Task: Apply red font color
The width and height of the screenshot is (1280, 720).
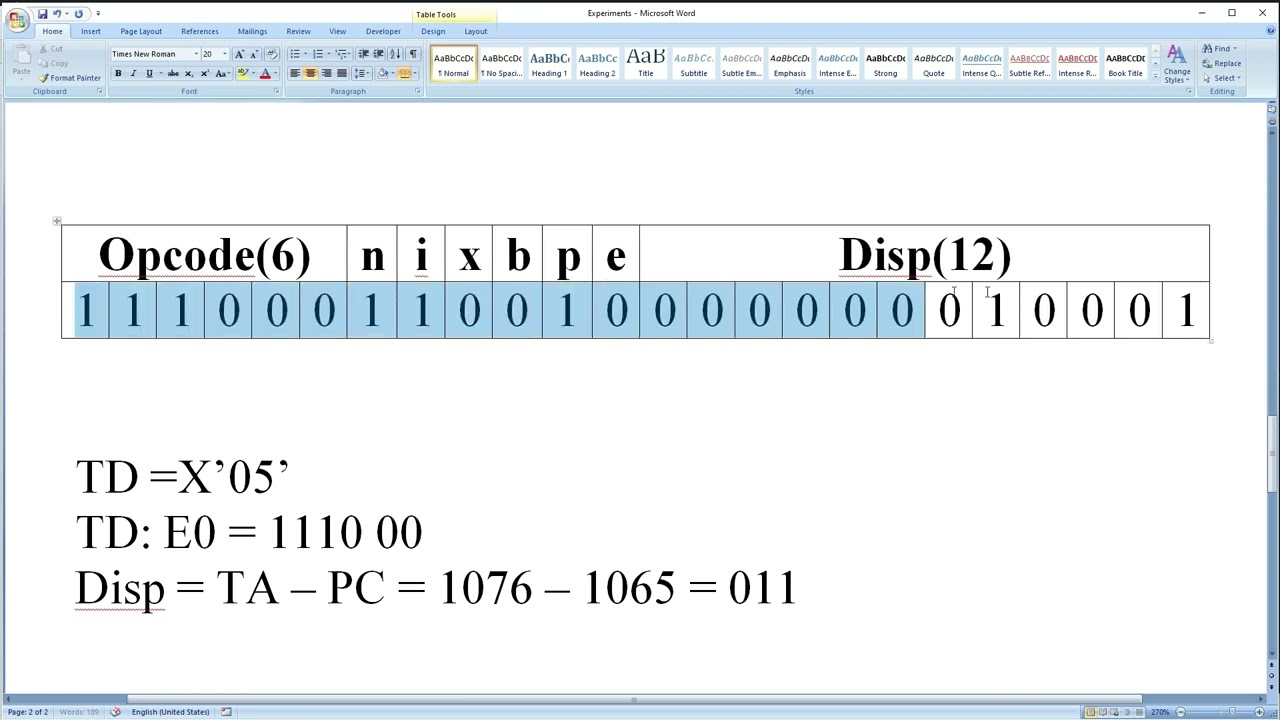Action: pyautogui.click(x=265, y=74)
